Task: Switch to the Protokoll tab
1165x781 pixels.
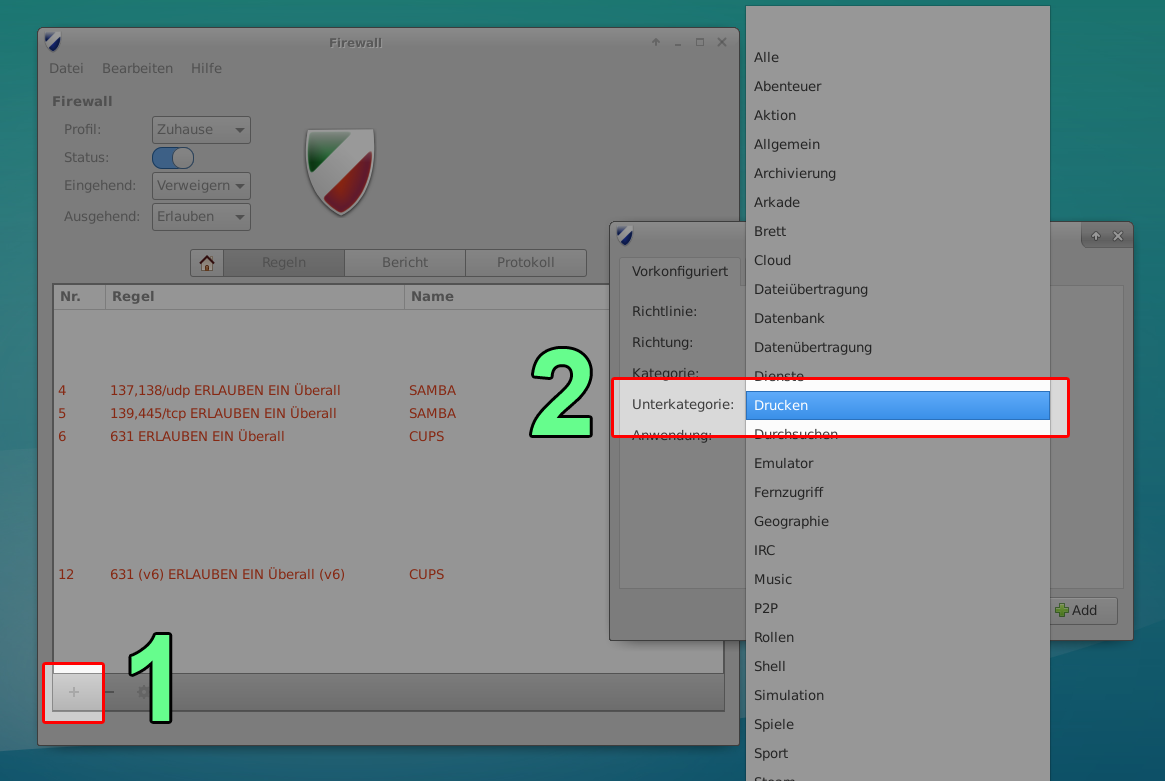Action: click(x=526, y=262)
